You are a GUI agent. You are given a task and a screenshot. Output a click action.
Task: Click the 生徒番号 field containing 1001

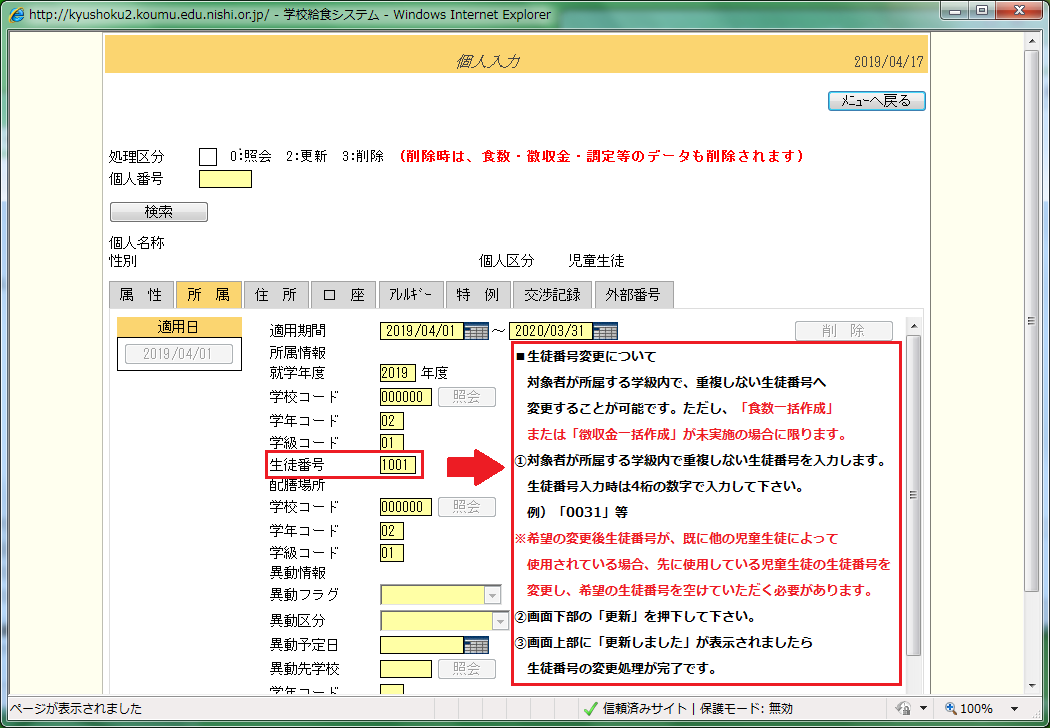pyautogui.click(x=397, y=465)
